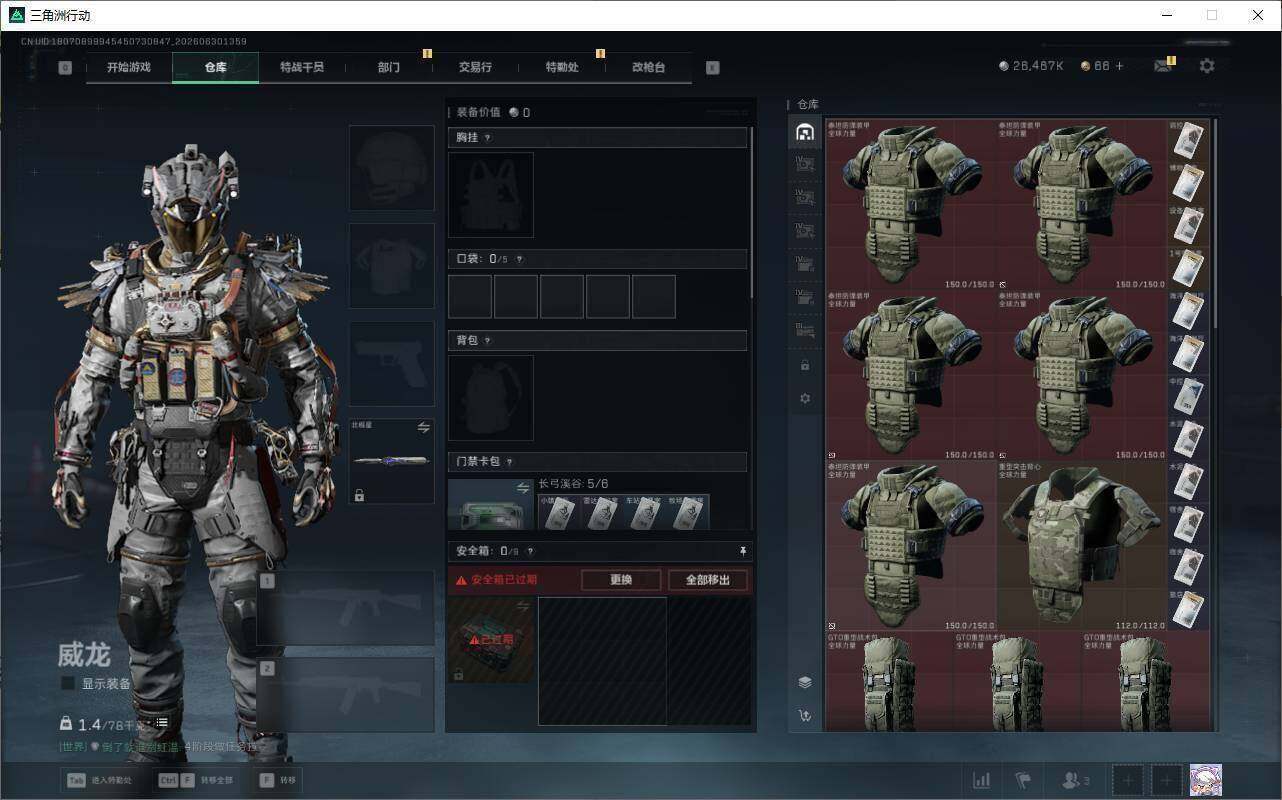Select the 重型突击背心 armor in warehouse
The height and width of the screenshot is (800, 1282).
(x=1082, y=545)
